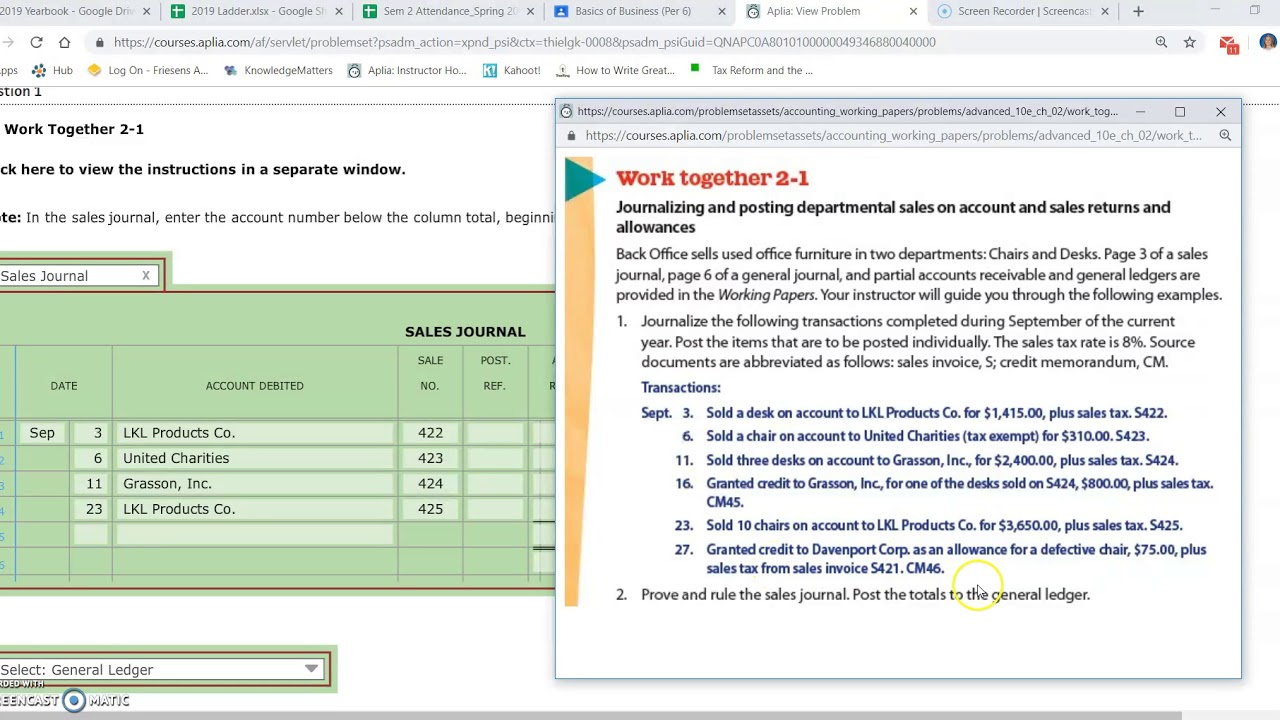Open the How to Write Great bookmark
This screenshot has height=720, width=1280.
pos(615,70)
